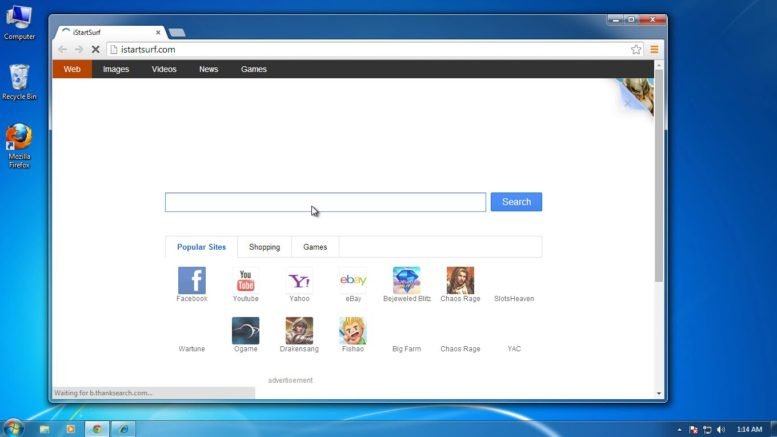The width and height of the screenshot is (777, 437).
Task: Switch to Images search
Action: coord(116,69)
